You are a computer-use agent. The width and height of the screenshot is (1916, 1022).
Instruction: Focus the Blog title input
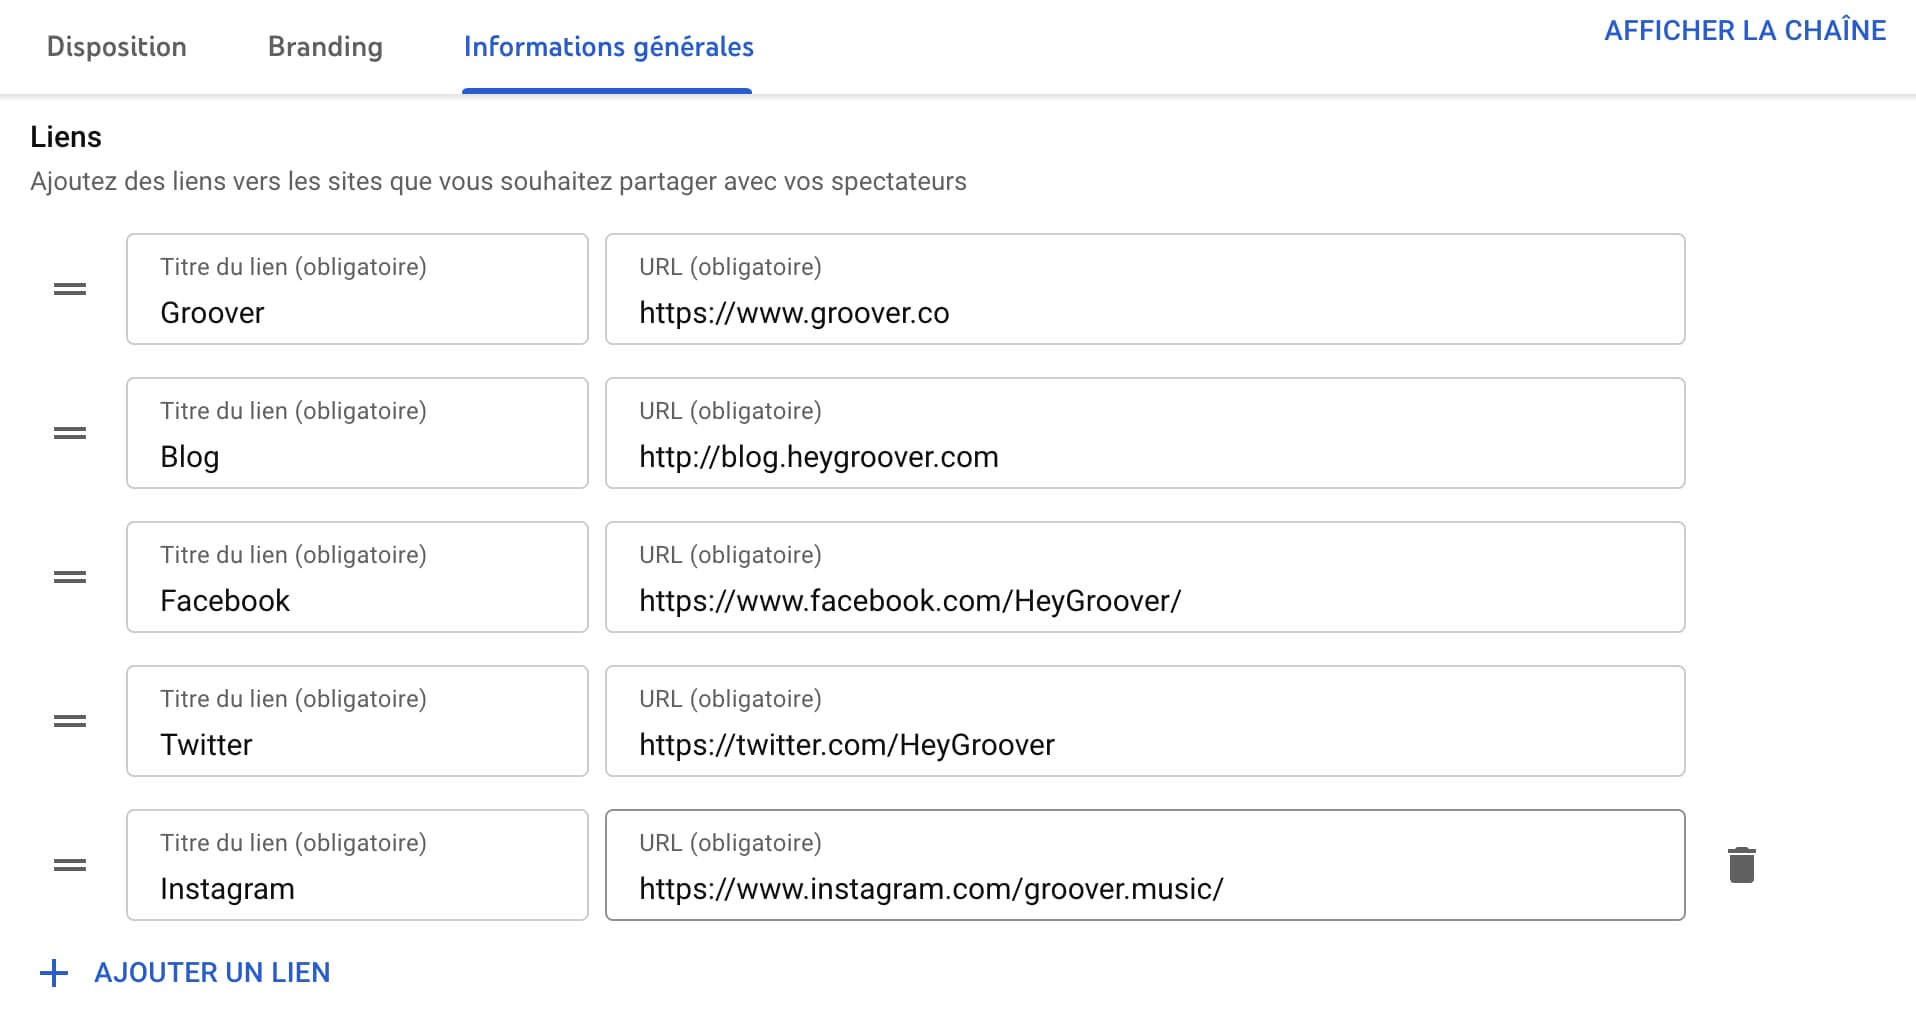[x=357, y=433]
